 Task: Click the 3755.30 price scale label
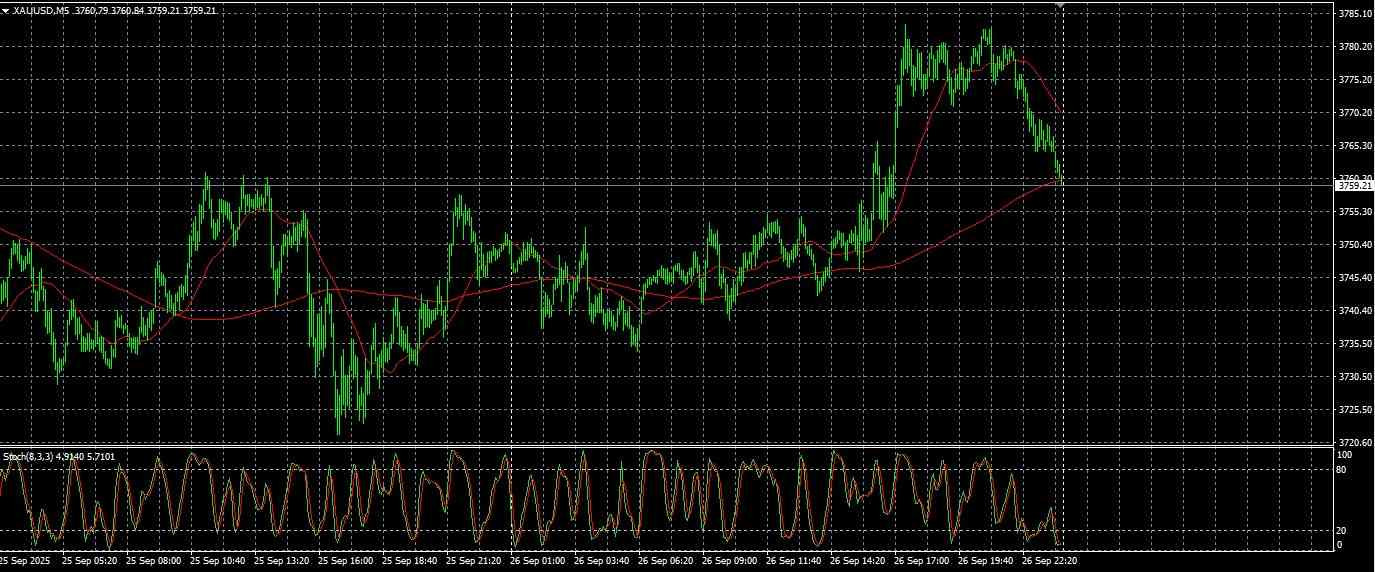[x=1354, y=212]
